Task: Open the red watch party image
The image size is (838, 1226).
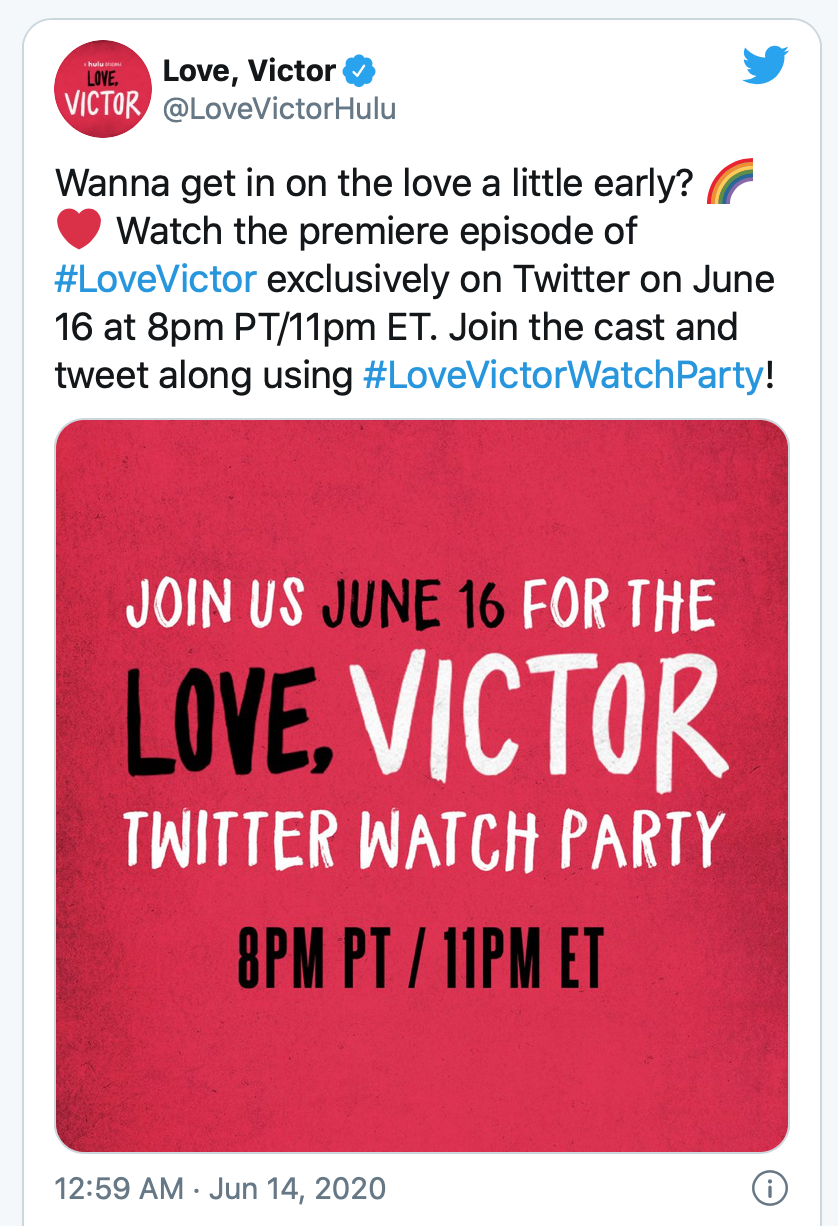Action: [421, 786]
